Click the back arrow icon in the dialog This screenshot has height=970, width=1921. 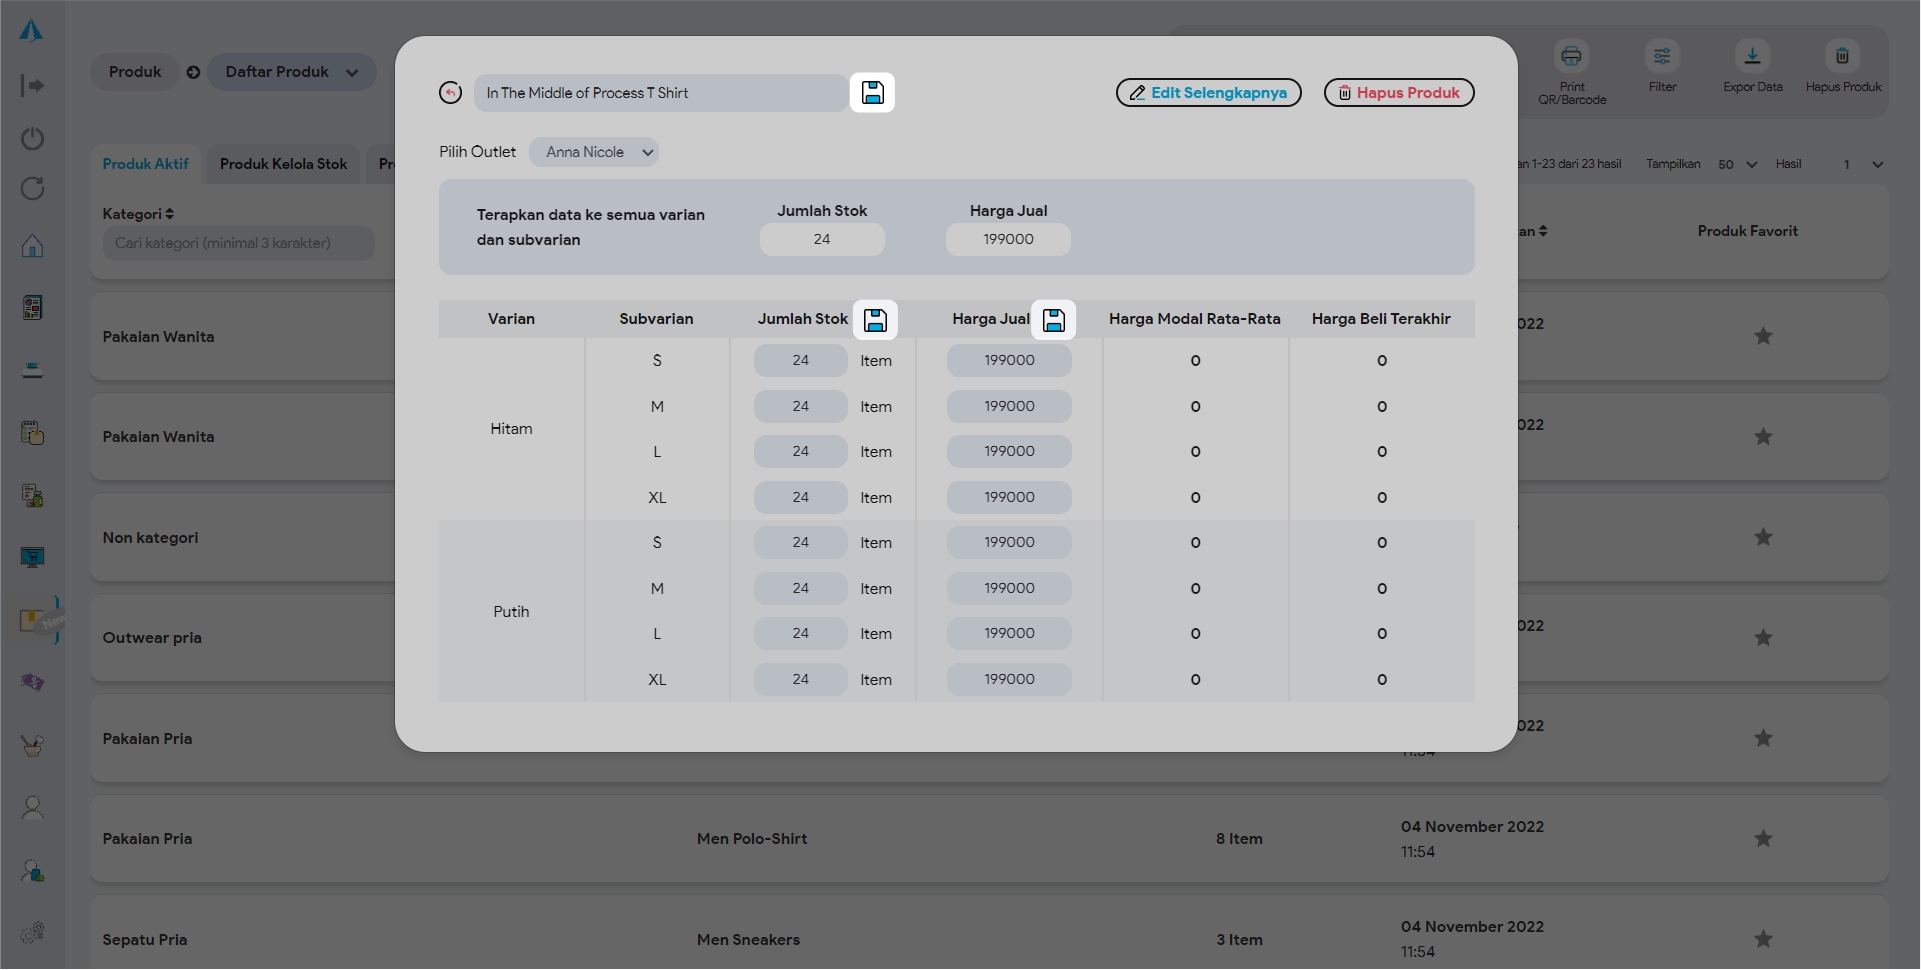450,93
